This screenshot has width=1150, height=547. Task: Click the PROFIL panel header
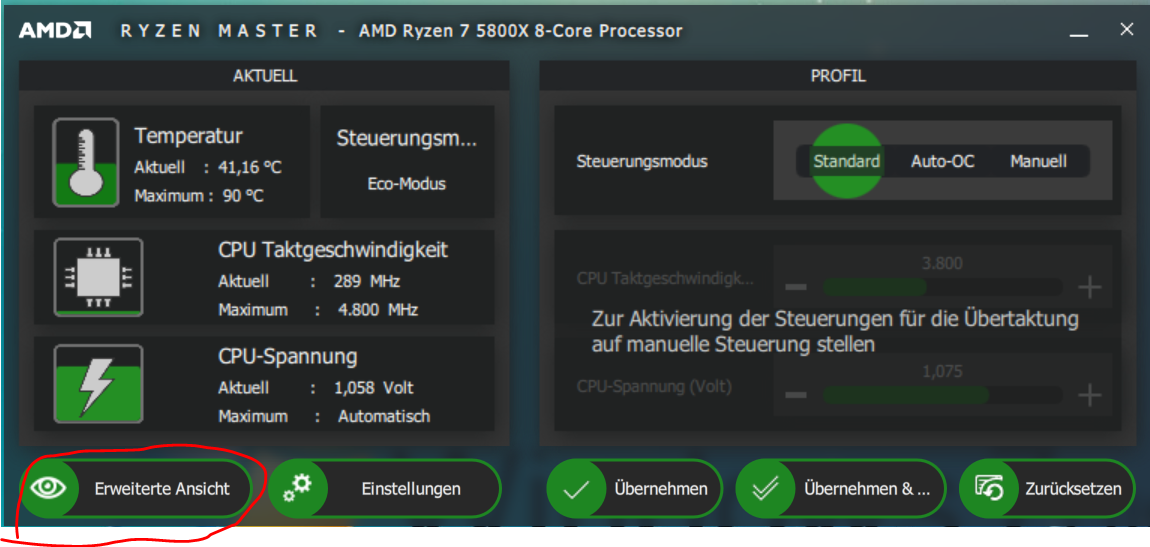[838, 76]
